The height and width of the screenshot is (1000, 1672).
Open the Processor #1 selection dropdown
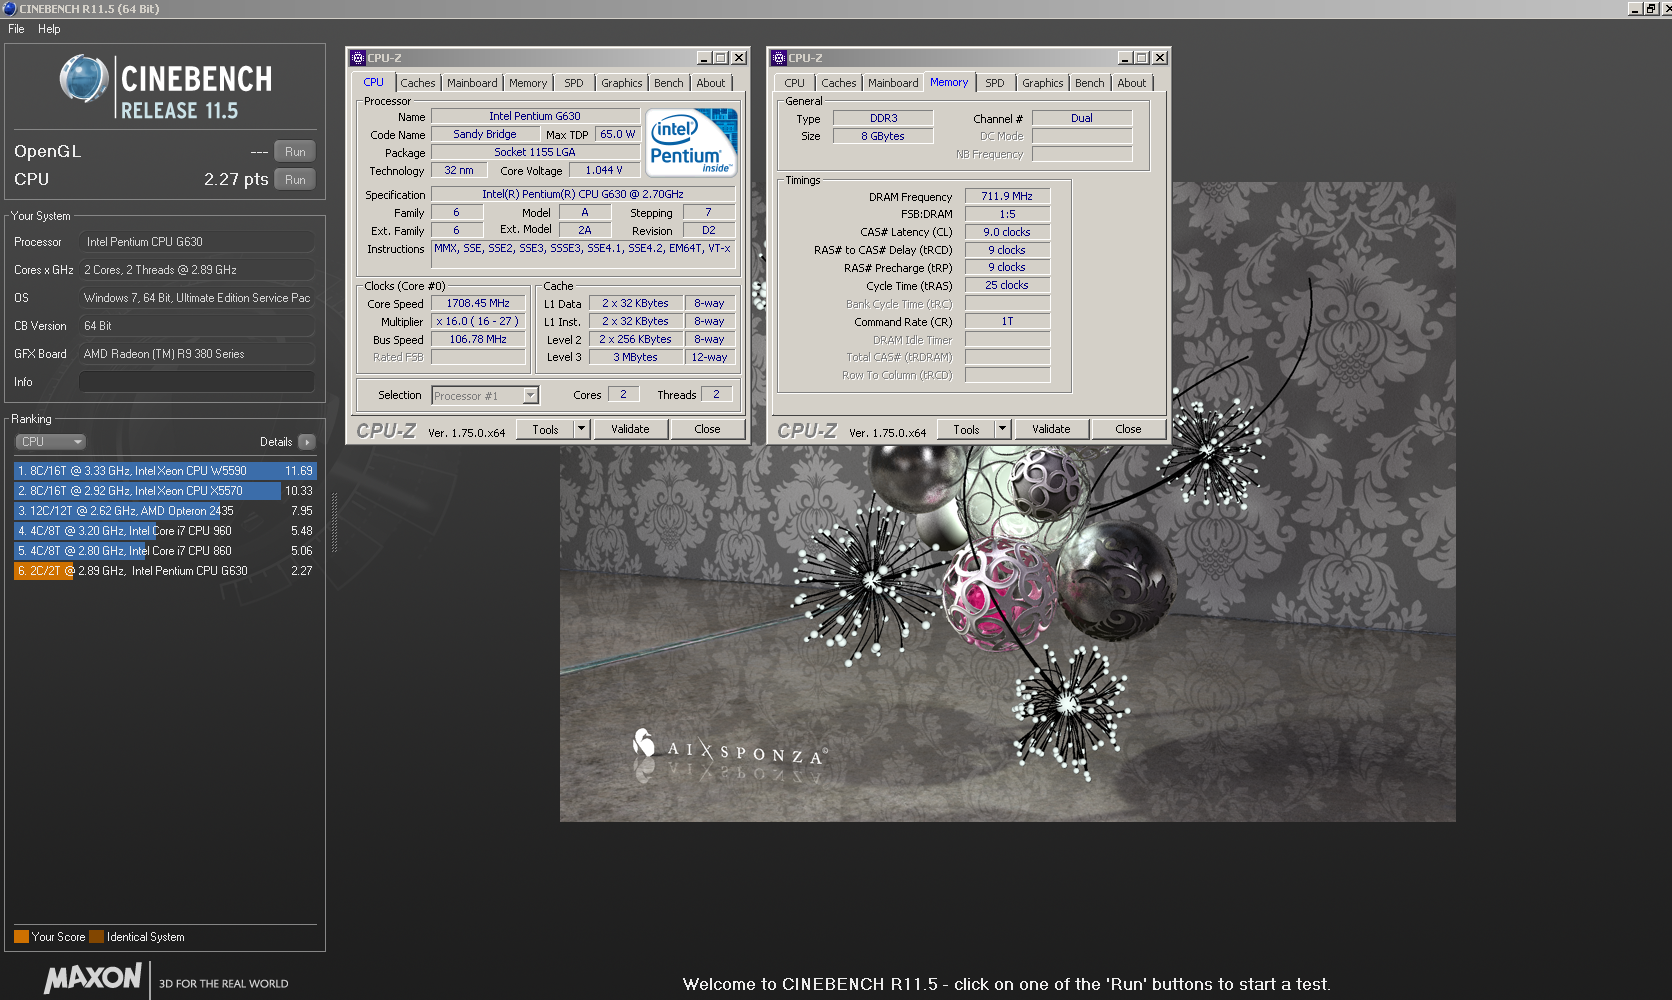pyautogui.click(x=485, y=396)
